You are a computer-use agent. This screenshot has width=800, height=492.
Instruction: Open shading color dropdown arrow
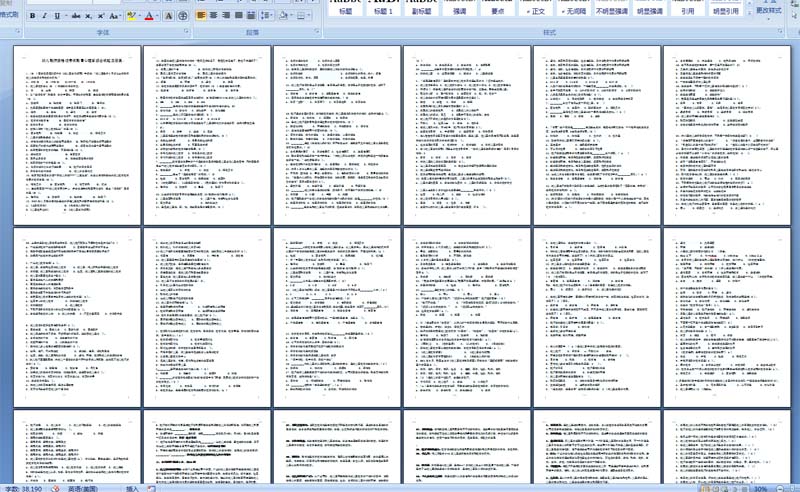click(x=291, y=15)
